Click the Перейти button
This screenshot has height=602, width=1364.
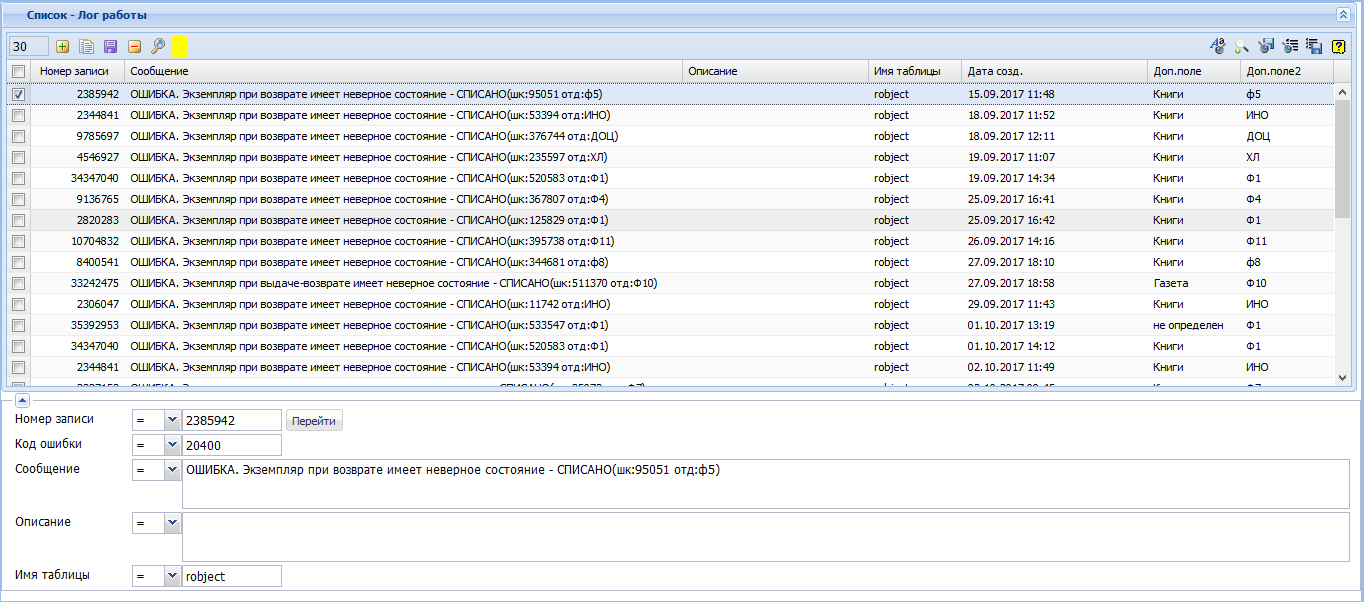[314, 421]
